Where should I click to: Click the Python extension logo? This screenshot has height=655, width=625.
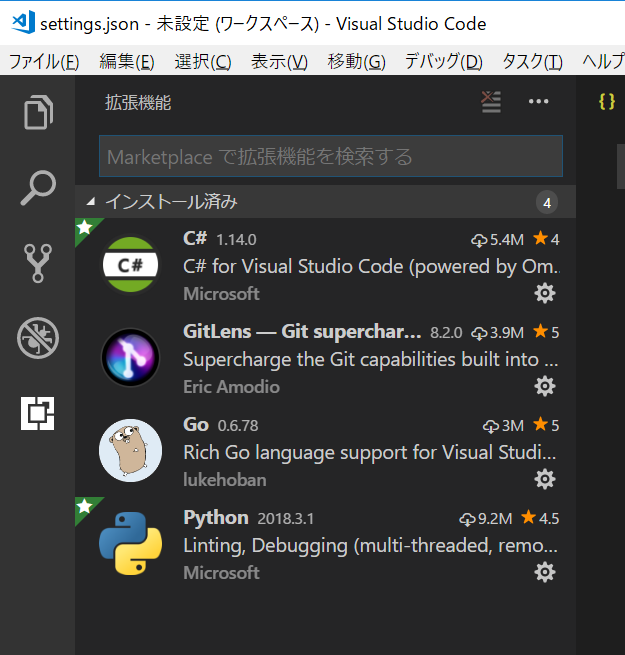click(x=131, y=543)
